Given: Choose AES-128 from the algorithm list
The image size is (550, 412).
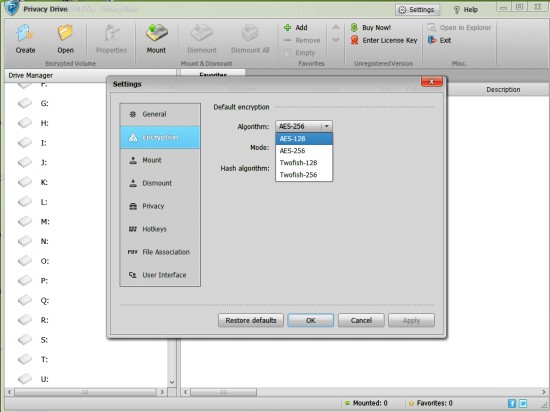Looking at the screenshot, I should point(304,139).
